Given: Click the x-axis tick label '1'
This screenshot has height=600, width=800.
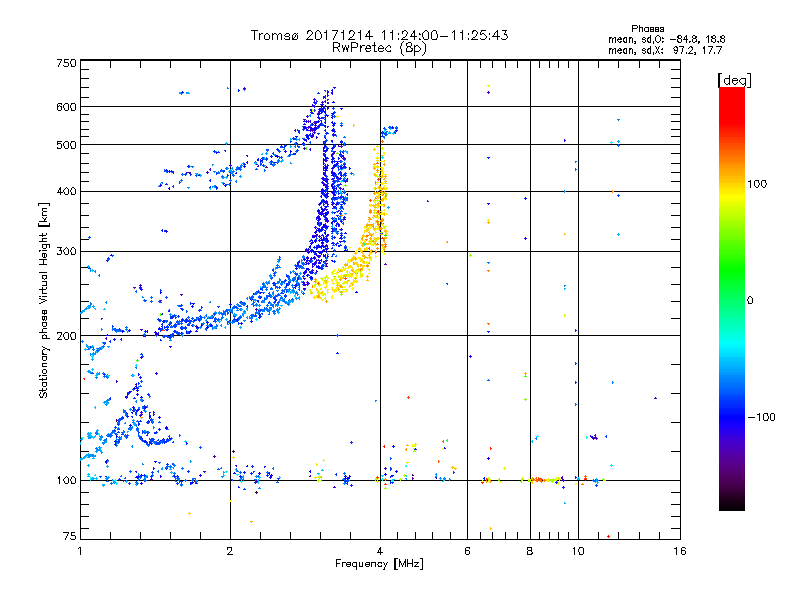Looking at the screenshot, I should pyautogui.click(x=80, y=551).
